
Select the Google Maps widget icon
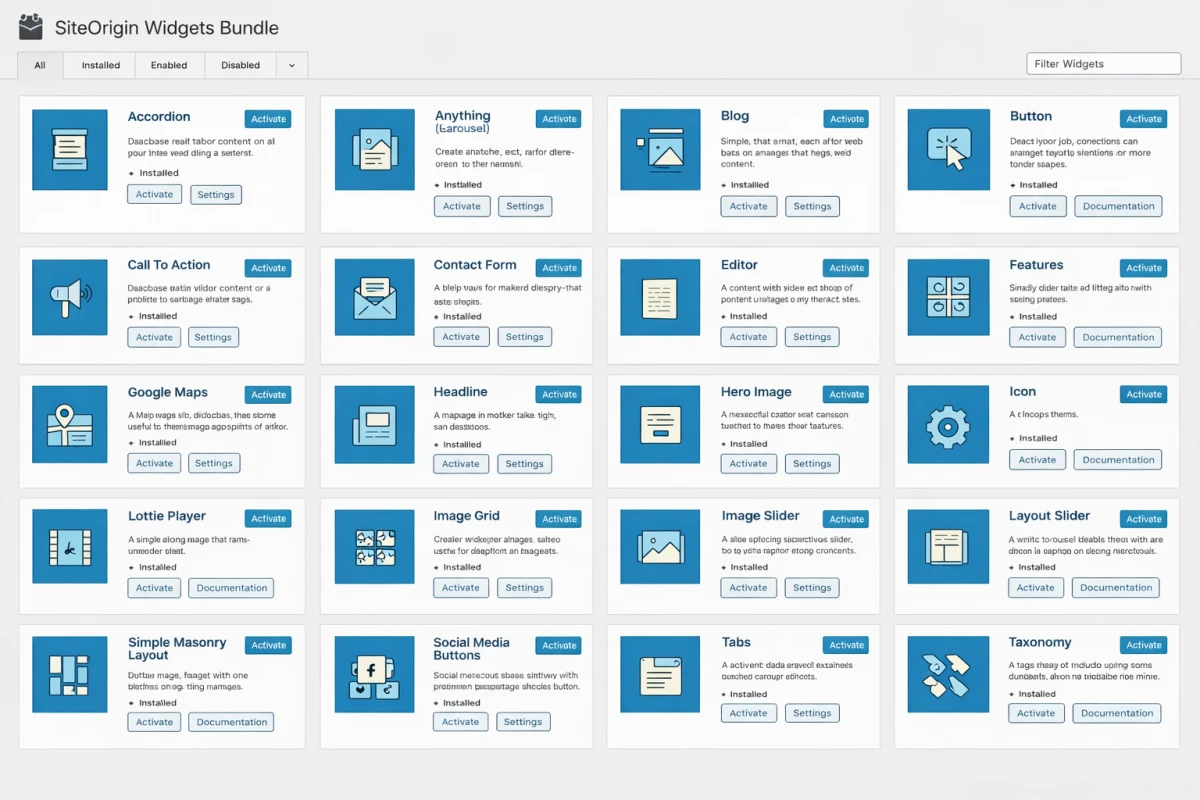pyautogui.click(x=69, y=424)
